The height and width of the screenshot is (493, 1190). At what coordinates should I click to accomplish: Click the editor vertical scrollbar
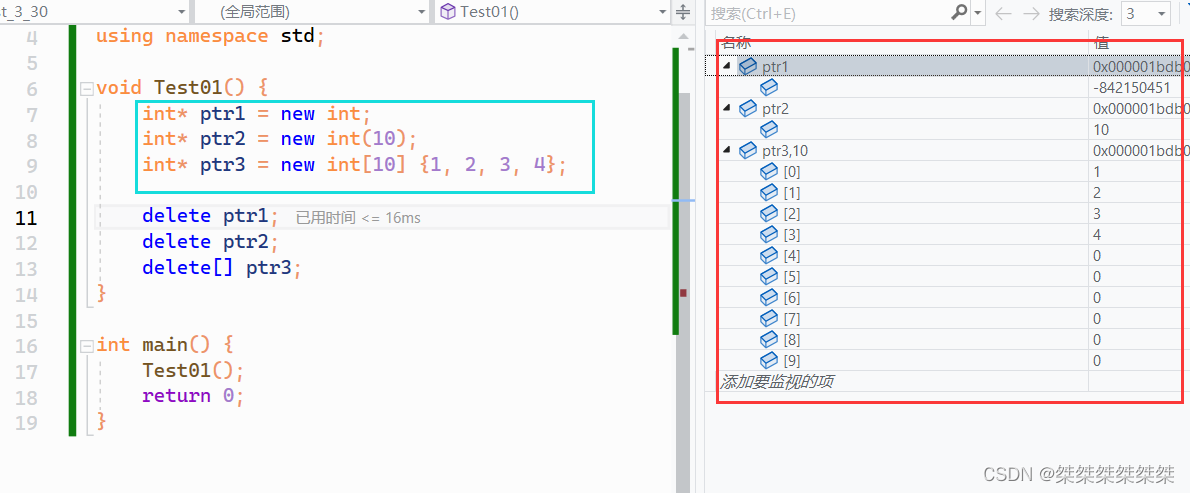tap(684, 265)
